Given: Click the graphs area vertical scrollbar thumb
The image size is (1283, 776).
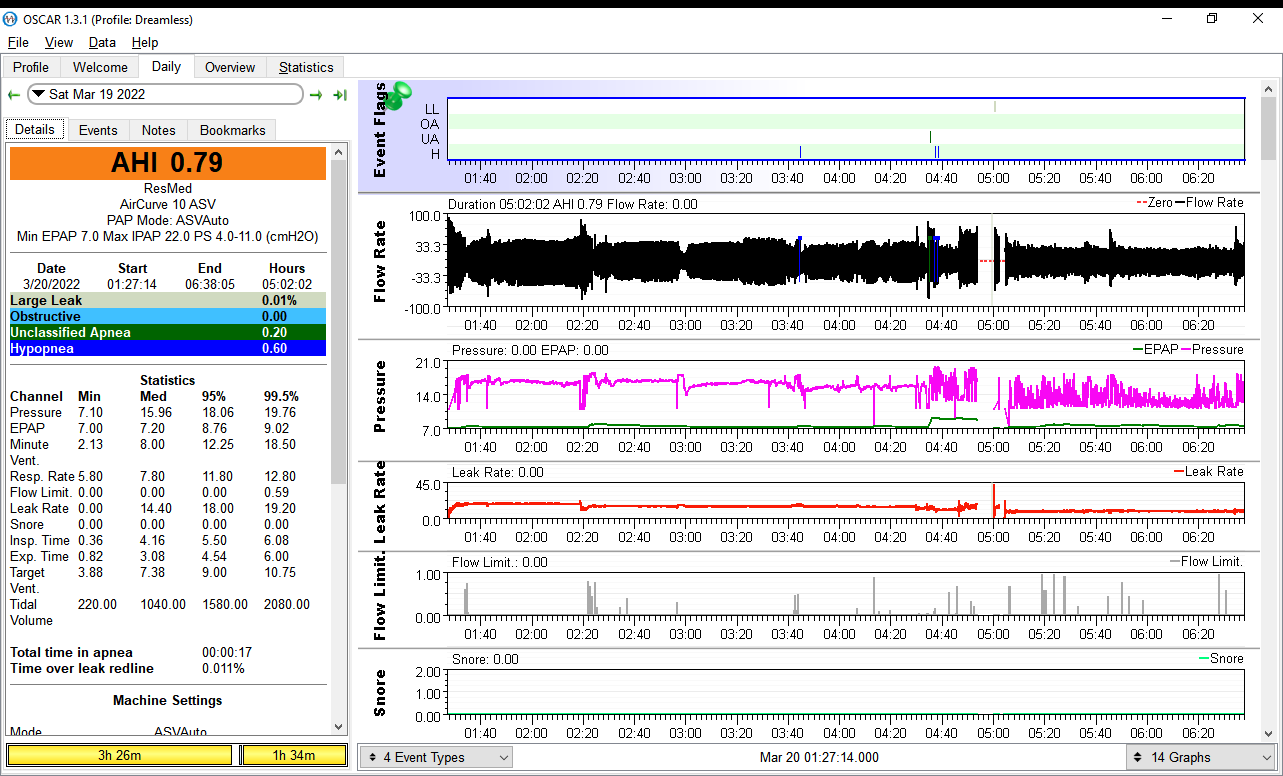Looking at the screenshot, I should 1268,127.
